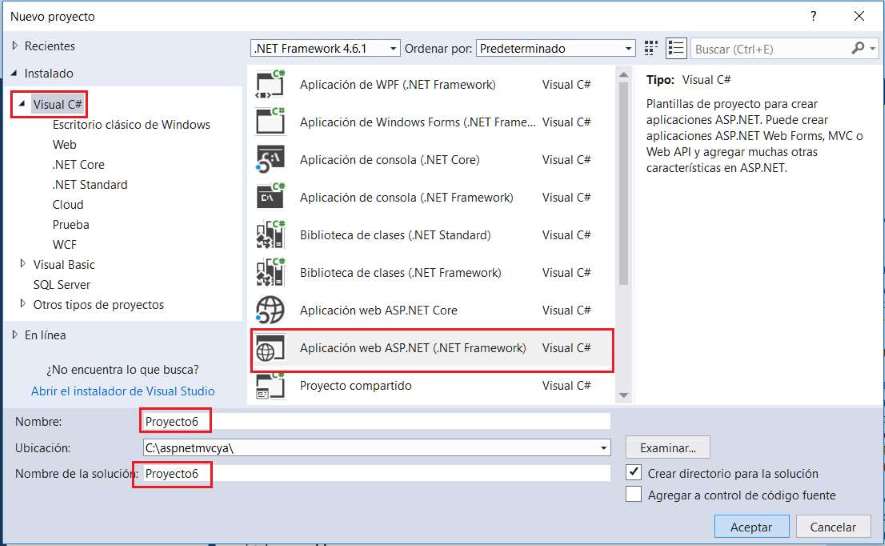Click the Proyecto compartido template icon

coord(270,386)
